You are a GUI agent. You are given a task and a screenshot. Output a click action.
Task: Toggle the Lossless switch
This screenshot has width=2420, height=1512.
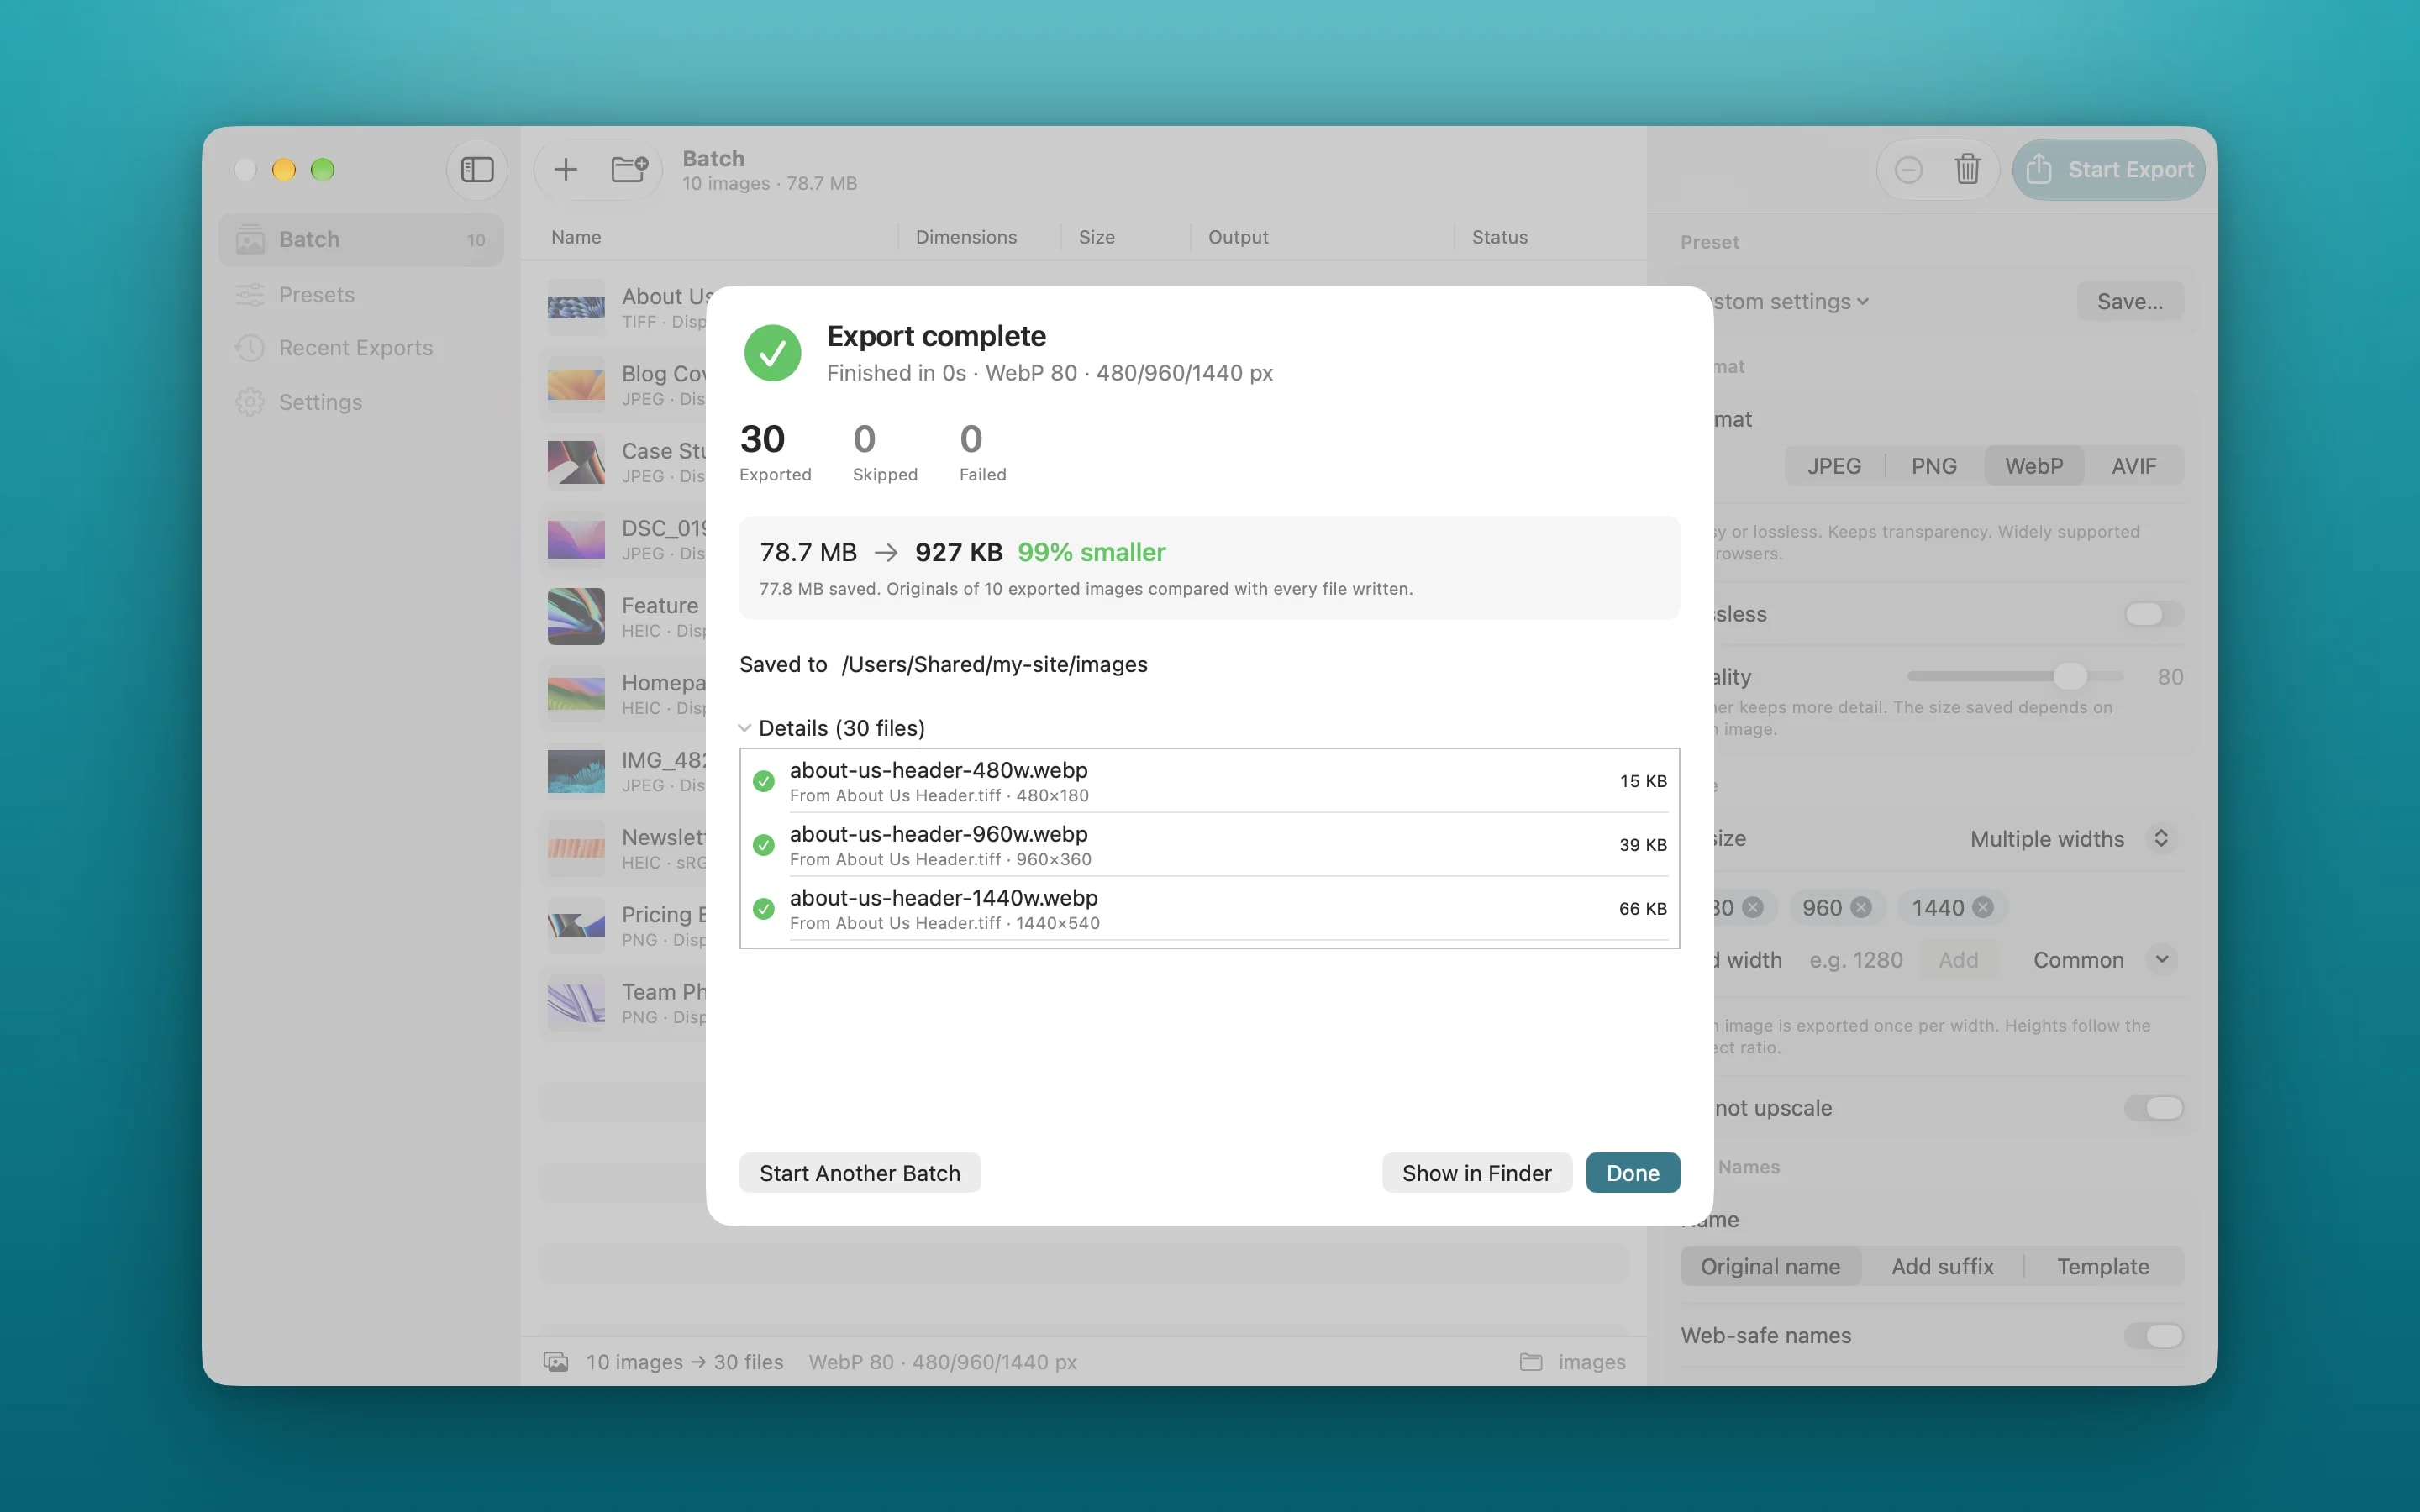click(x=2153, y=614)
